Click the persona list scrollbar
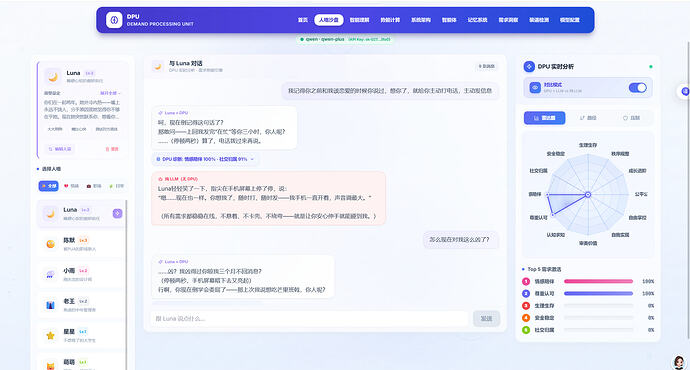Image resolution: width=690 pixels, height=370 pixels. [127, 285]
